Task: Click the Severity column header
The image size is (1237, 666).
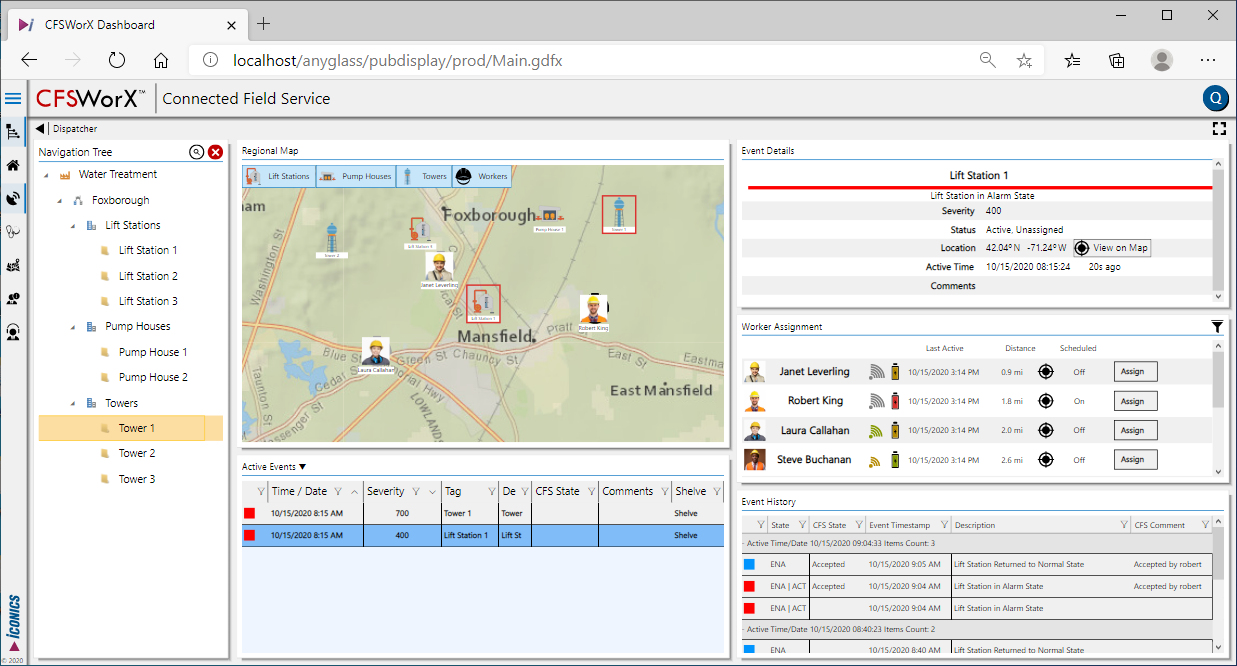Action: [385, 491]
